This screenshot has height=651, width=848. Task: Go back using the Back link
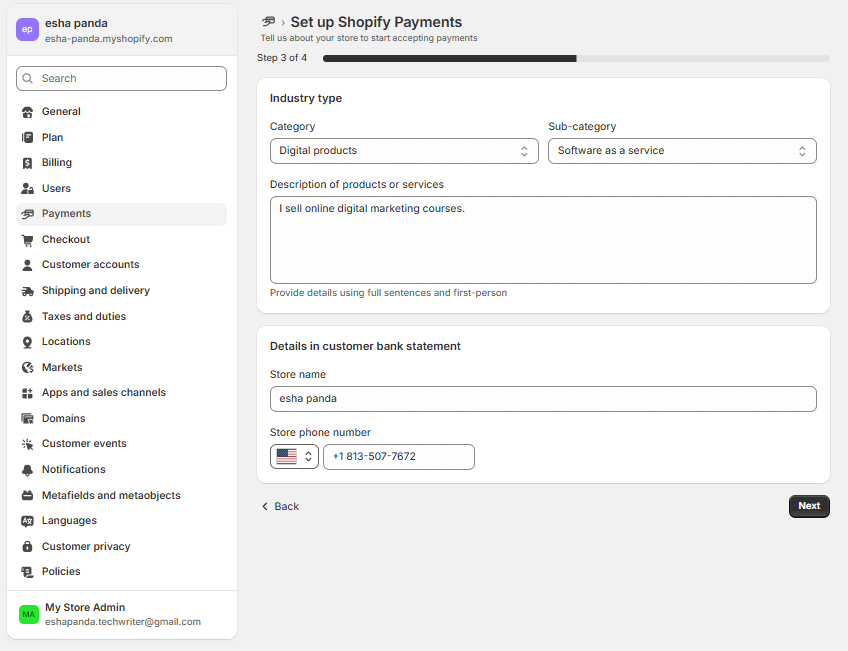pos(280,506)
